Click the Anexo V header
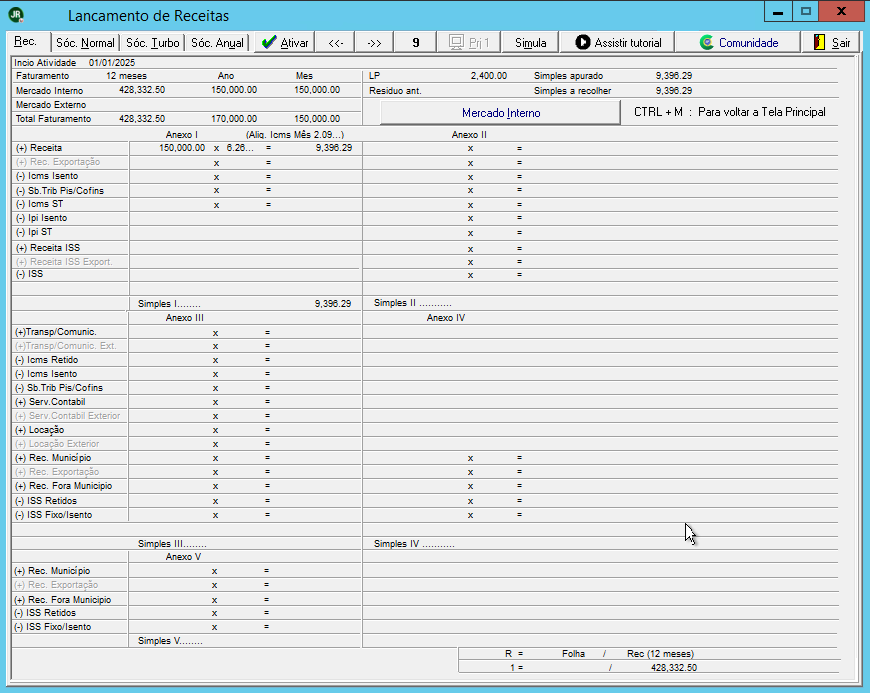The image size is (870, 693). [x=183, y=557]
